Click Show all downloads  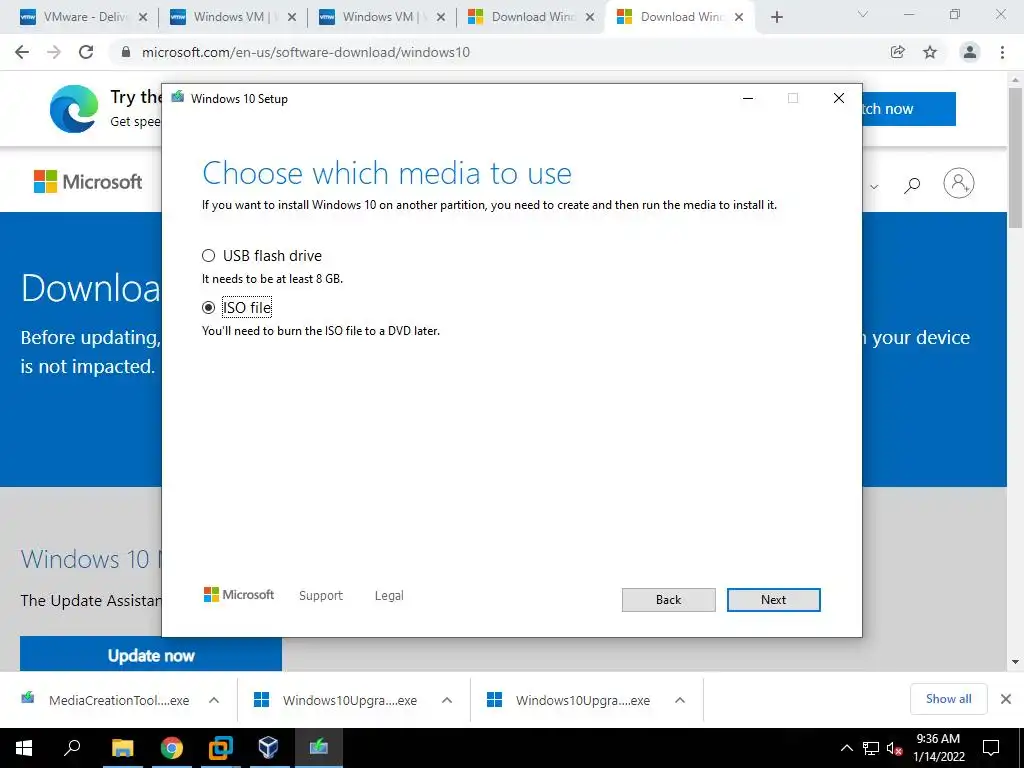(948, 699)
